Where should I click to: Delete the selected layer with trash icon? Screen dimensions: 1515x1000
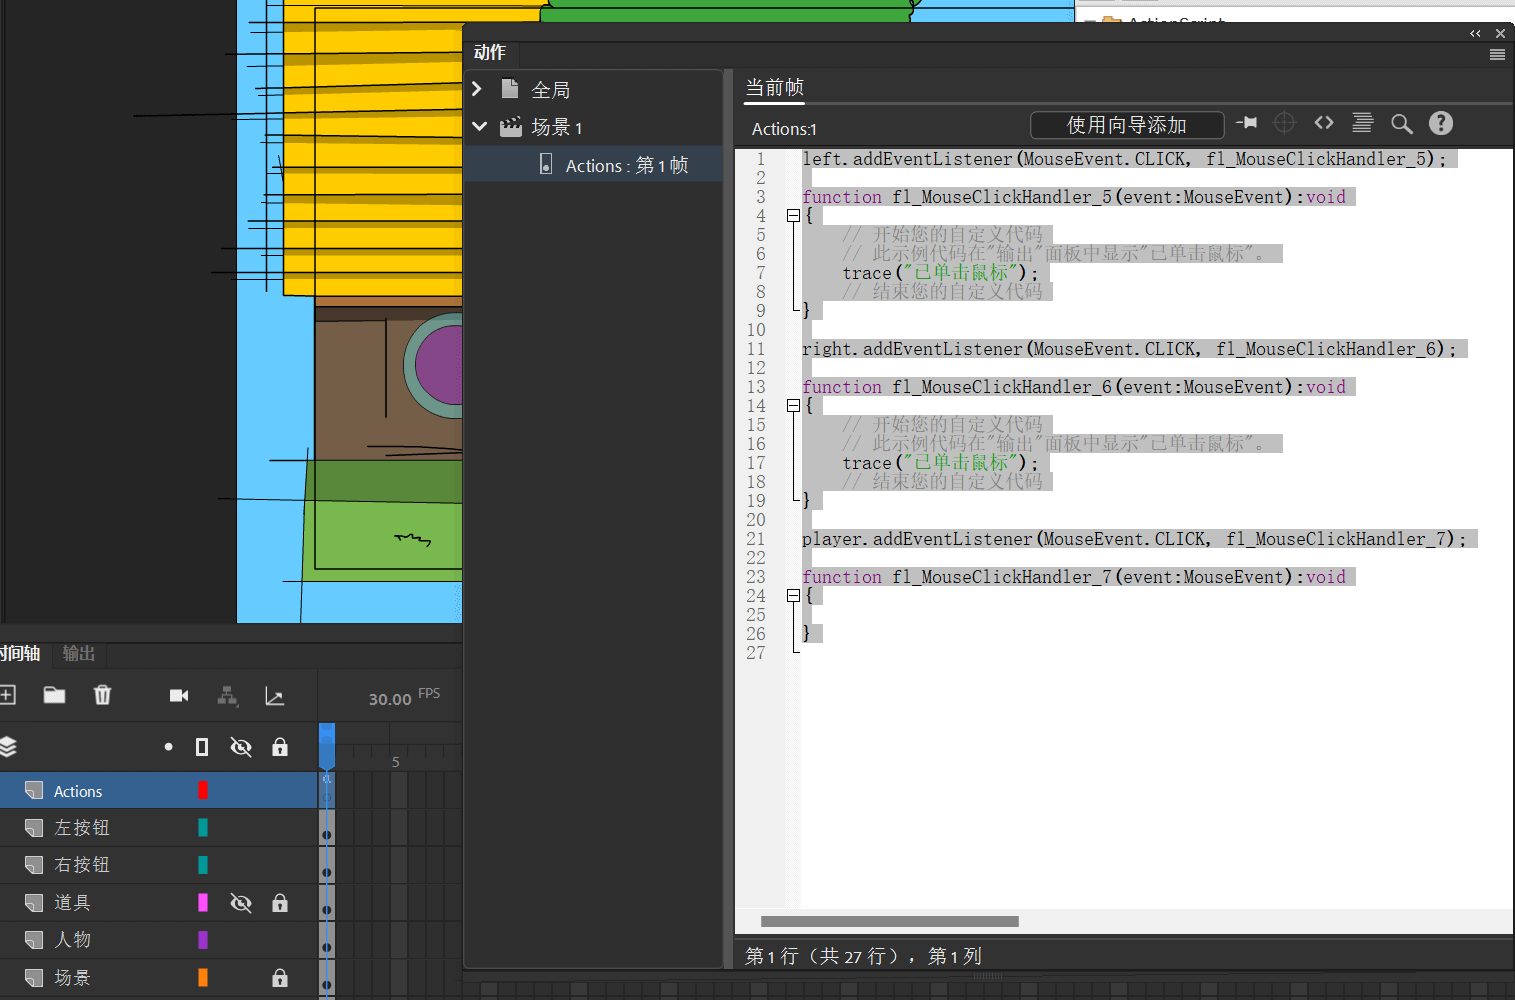click(x=102, y=695)
